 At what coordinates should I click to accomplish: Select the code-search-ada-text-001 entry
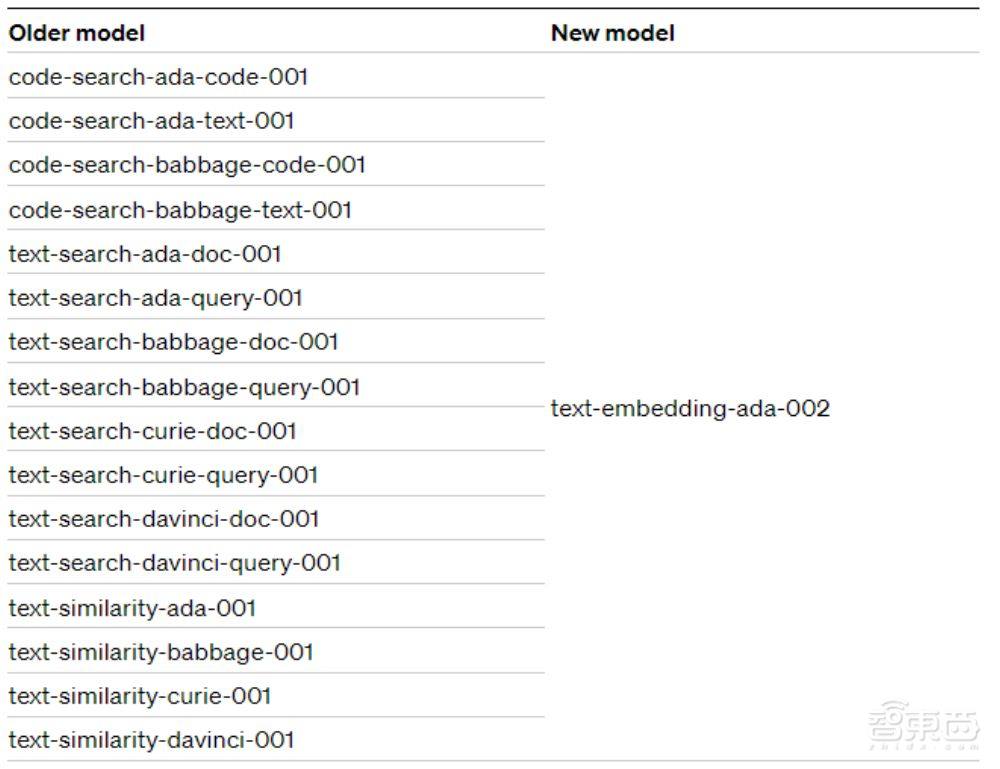[151, 121]
